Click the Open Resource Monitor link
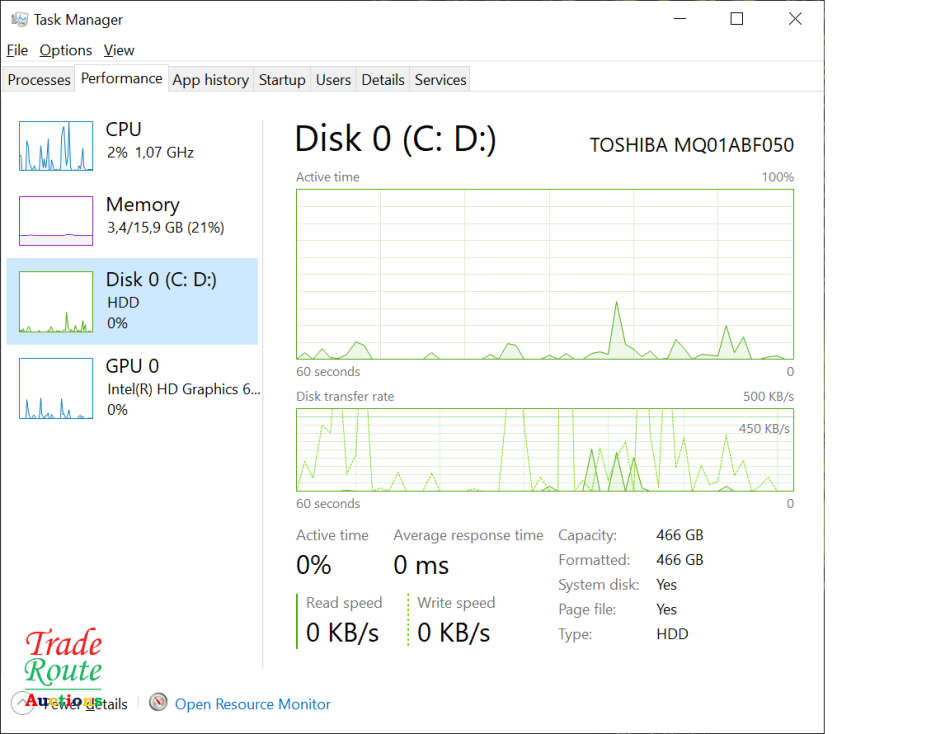Screen dimensions: 950x734 point(252,704)
